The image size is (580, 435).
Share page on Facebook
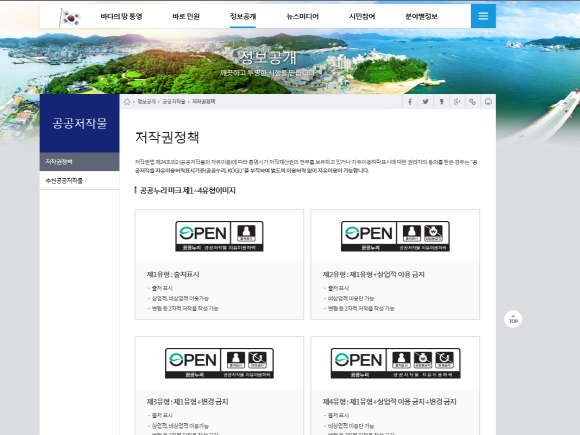coord(410,102)
